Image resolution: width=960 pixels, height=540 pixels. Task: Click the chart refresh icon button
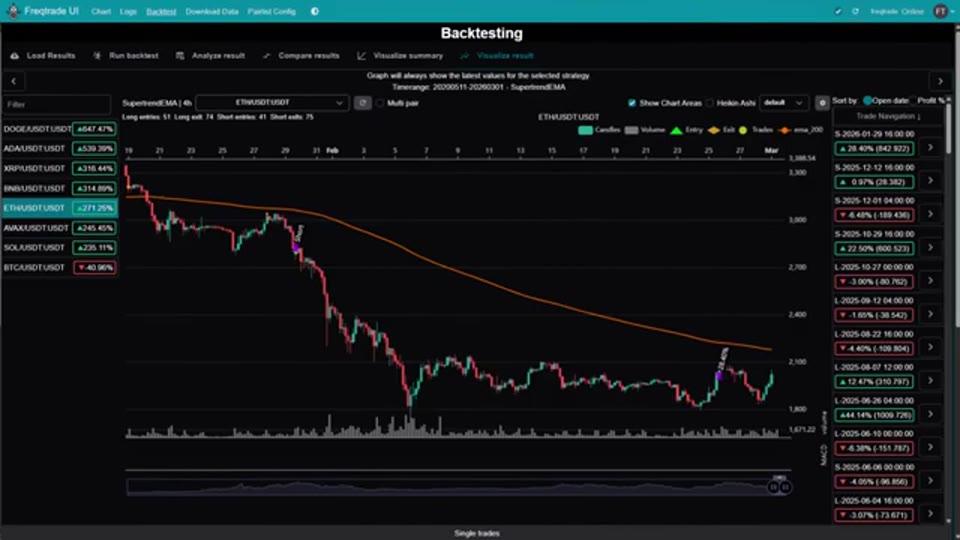tap(362, 103)
